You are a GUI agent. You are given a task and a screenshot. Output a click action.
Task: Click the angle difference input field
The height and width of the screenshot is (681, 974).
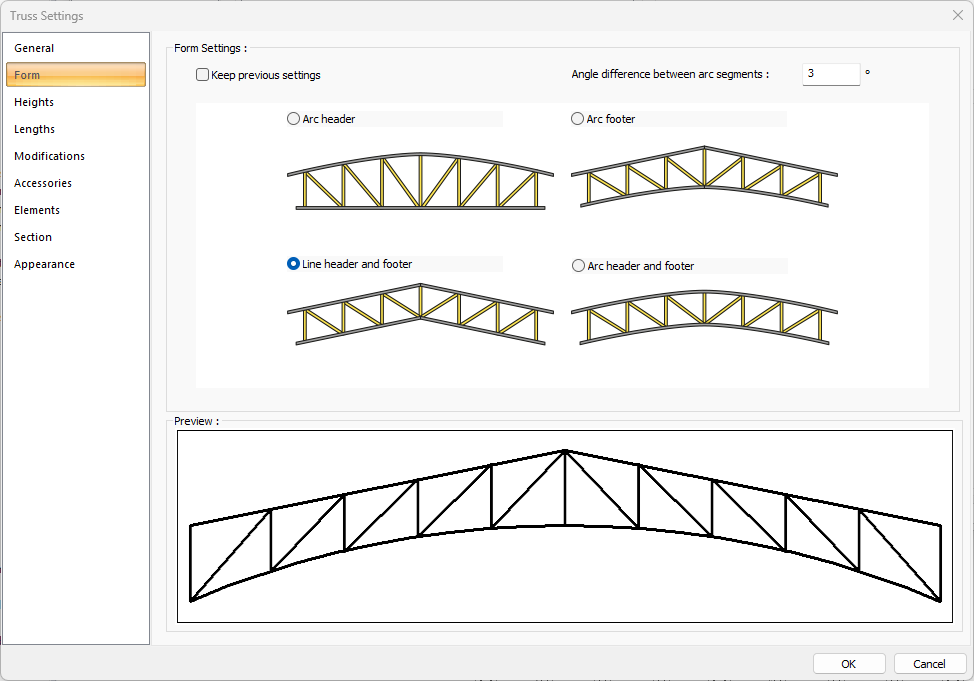(830, 74)
